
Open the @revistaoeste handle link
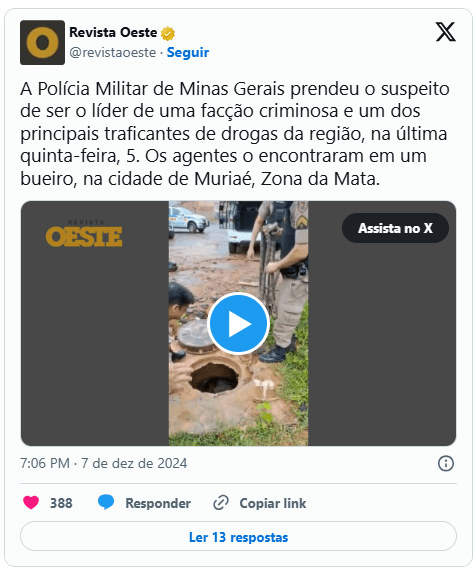tap(113, 53)
